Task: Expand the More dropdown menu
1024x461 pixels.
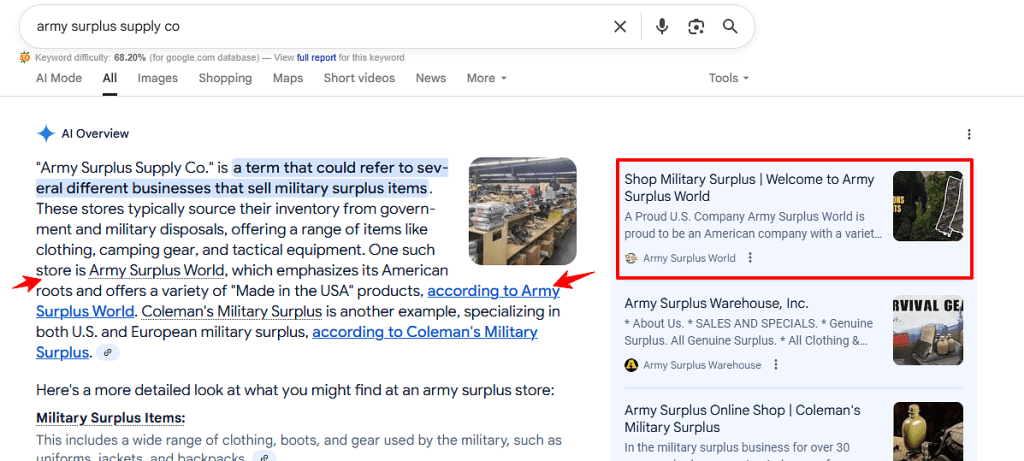Action: (487, 78)
